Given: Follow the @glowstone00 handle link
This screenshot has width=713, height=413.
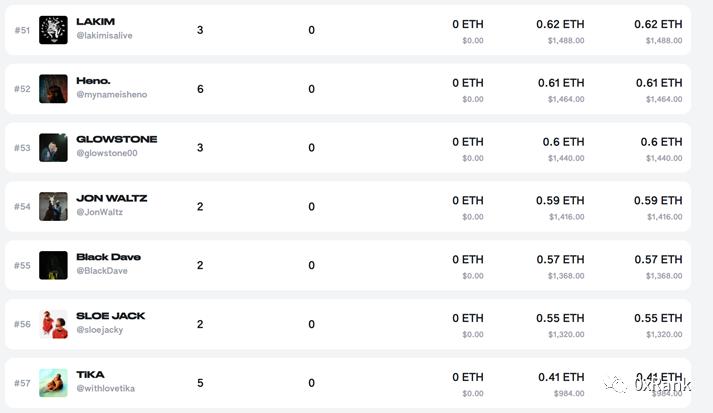Looking at the screenshot, I should coord(107,153).
